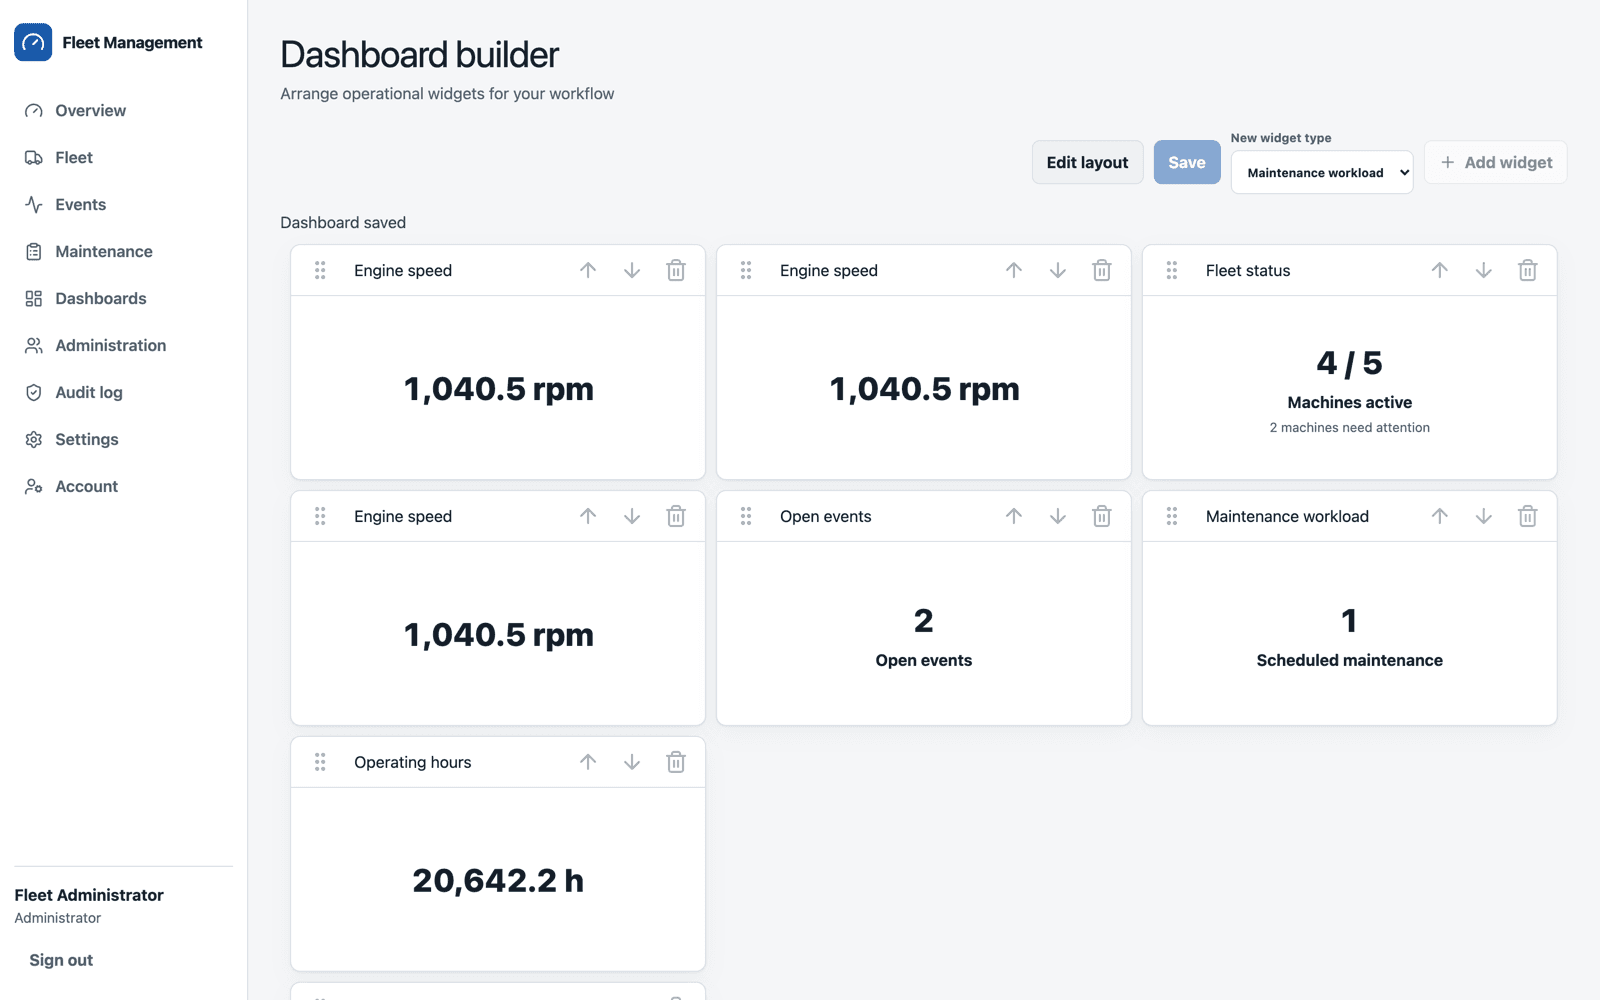1600x1000 pixels.
Task: Click the Open events widget drag handle
Action: click(746, 517)
